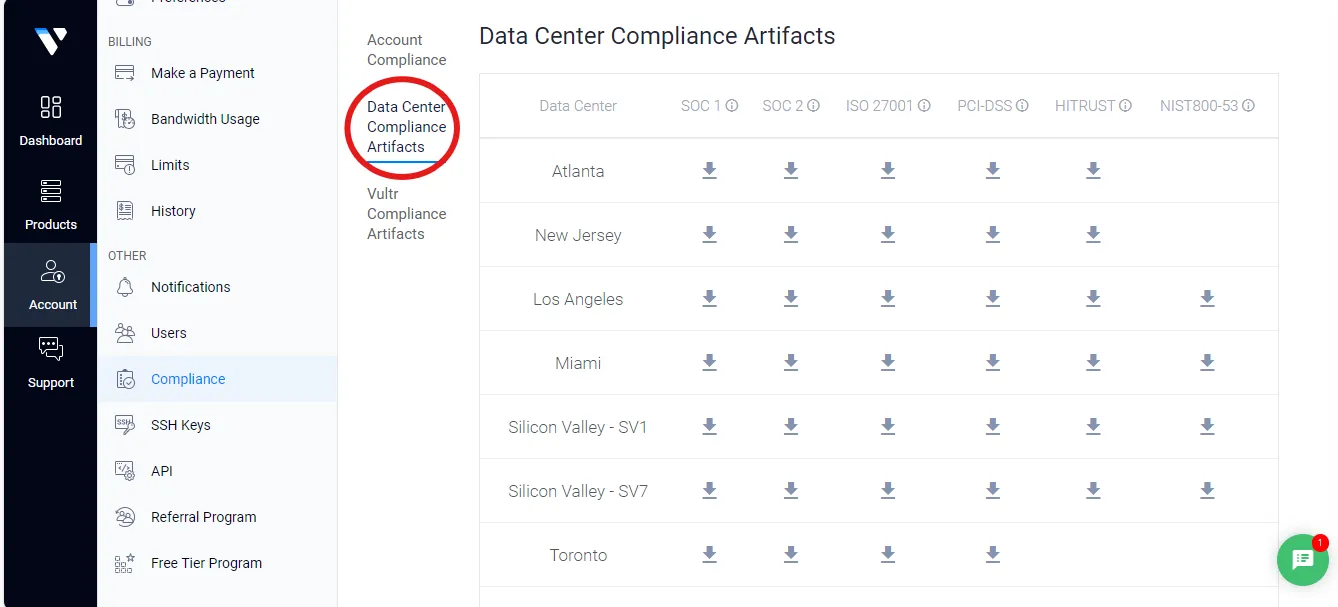The height and width of the screenshot is (607, 1338).
Task: Open API settings page
Action: pyautogui.click(x=162, y=471)
